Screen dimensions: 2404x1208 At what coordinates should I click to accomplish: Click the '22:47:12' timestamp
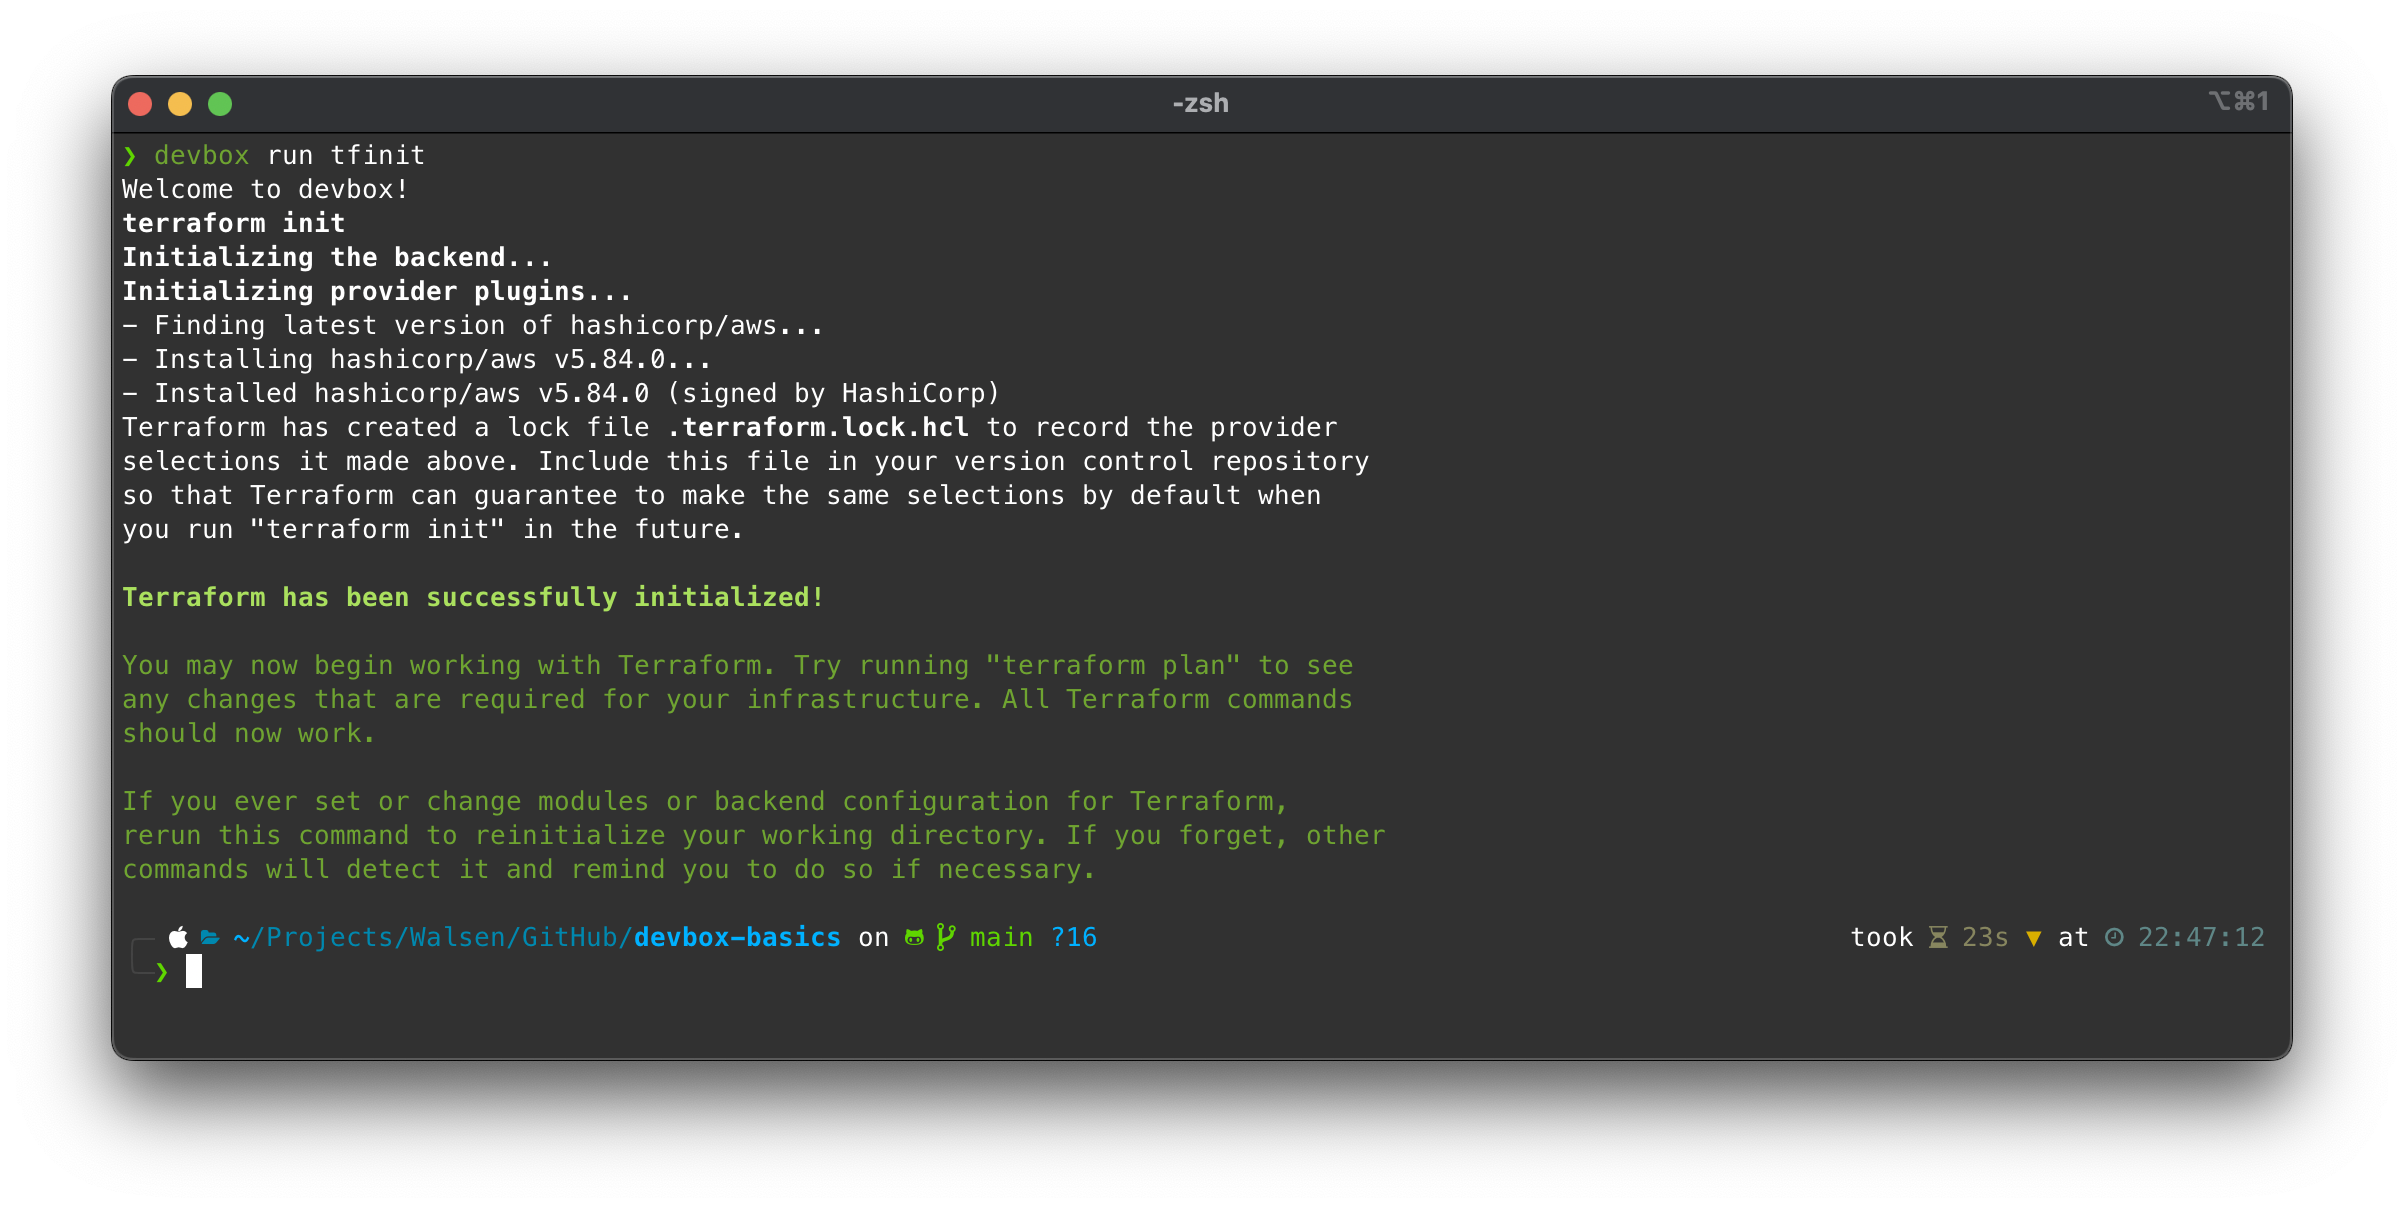point(2202,937)
